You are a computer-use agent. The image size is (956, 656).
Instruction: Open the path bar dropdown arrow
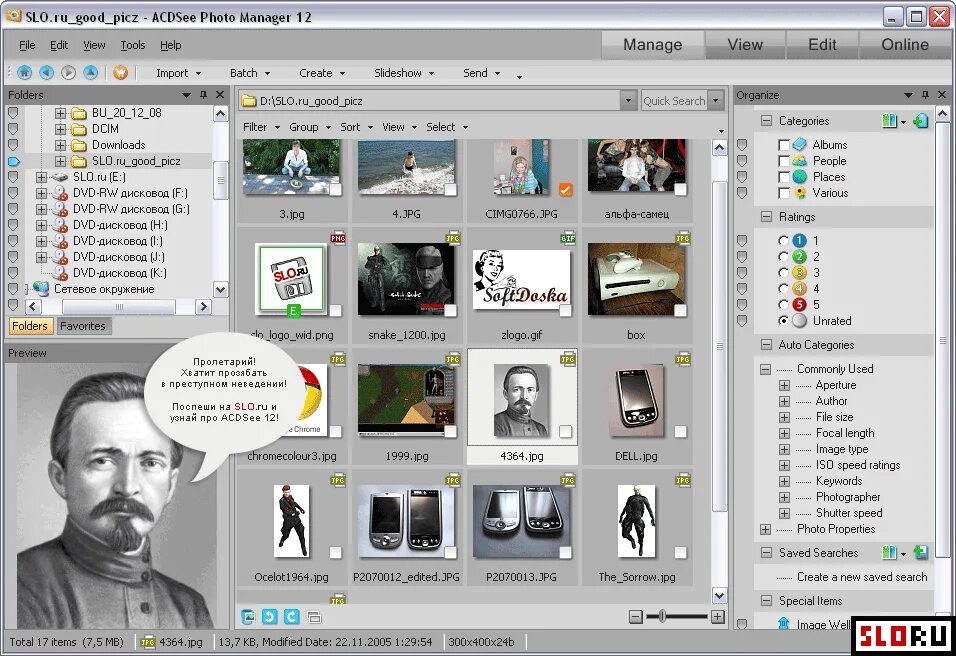point(628,101)
